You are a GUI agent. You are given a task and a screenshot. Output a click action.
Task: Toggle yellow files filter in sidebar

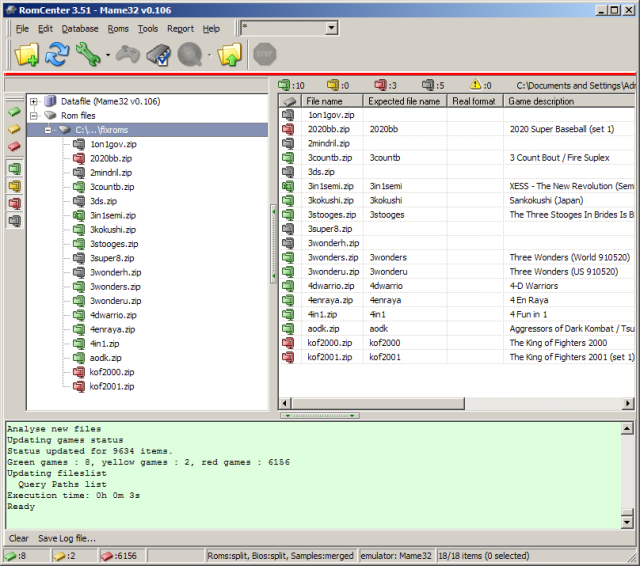(x=14, y=186)
